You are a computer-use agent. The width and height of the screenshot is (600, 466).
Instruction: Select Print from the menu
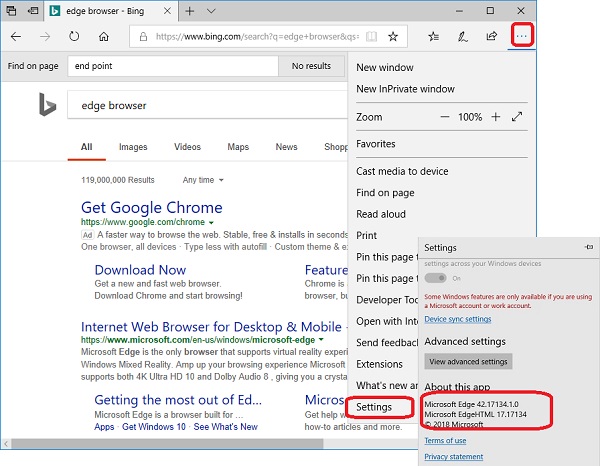pyautogui.click(x=367, y=236)
